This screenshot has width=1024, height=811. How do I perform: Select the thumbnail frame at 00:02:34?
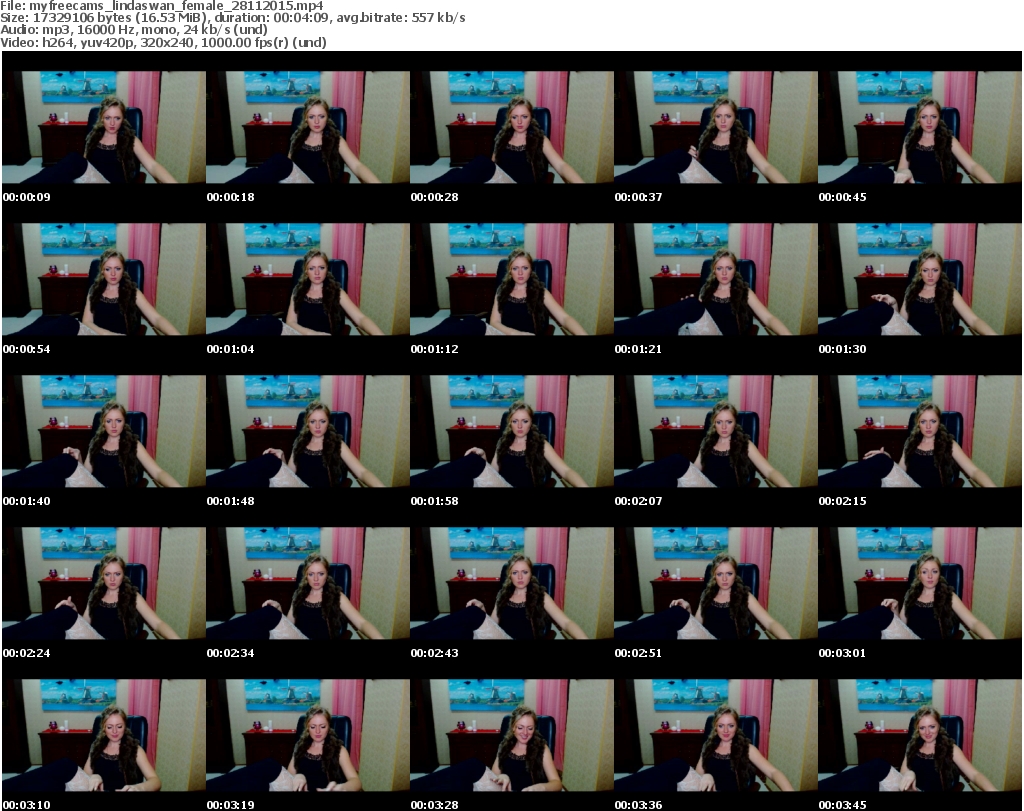tap(308, 583)
